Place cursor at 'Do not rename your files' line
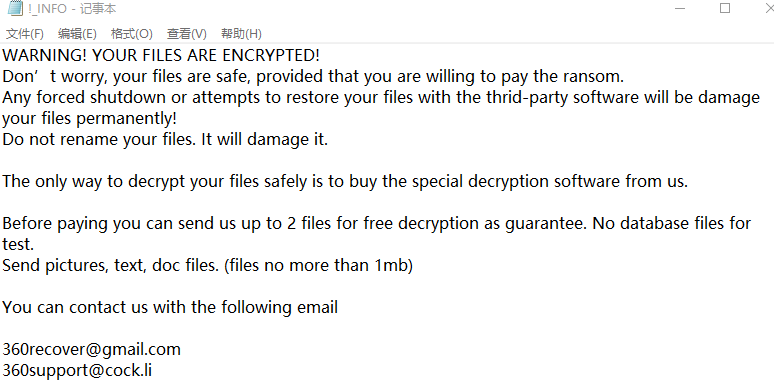The image size is (774, 383). (x=165, y=139)
